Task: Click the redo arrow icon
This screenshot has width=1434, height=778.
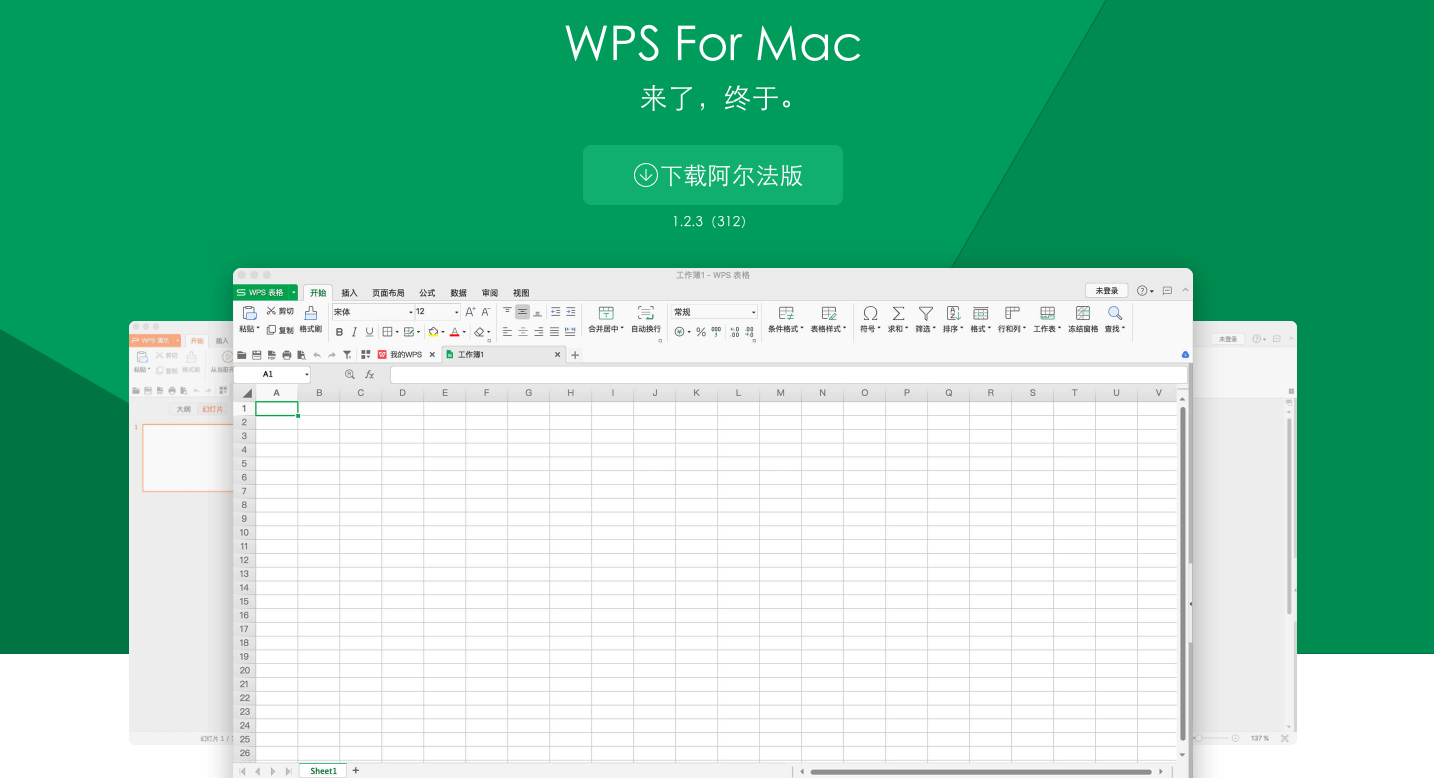Action: click(332, 355)
